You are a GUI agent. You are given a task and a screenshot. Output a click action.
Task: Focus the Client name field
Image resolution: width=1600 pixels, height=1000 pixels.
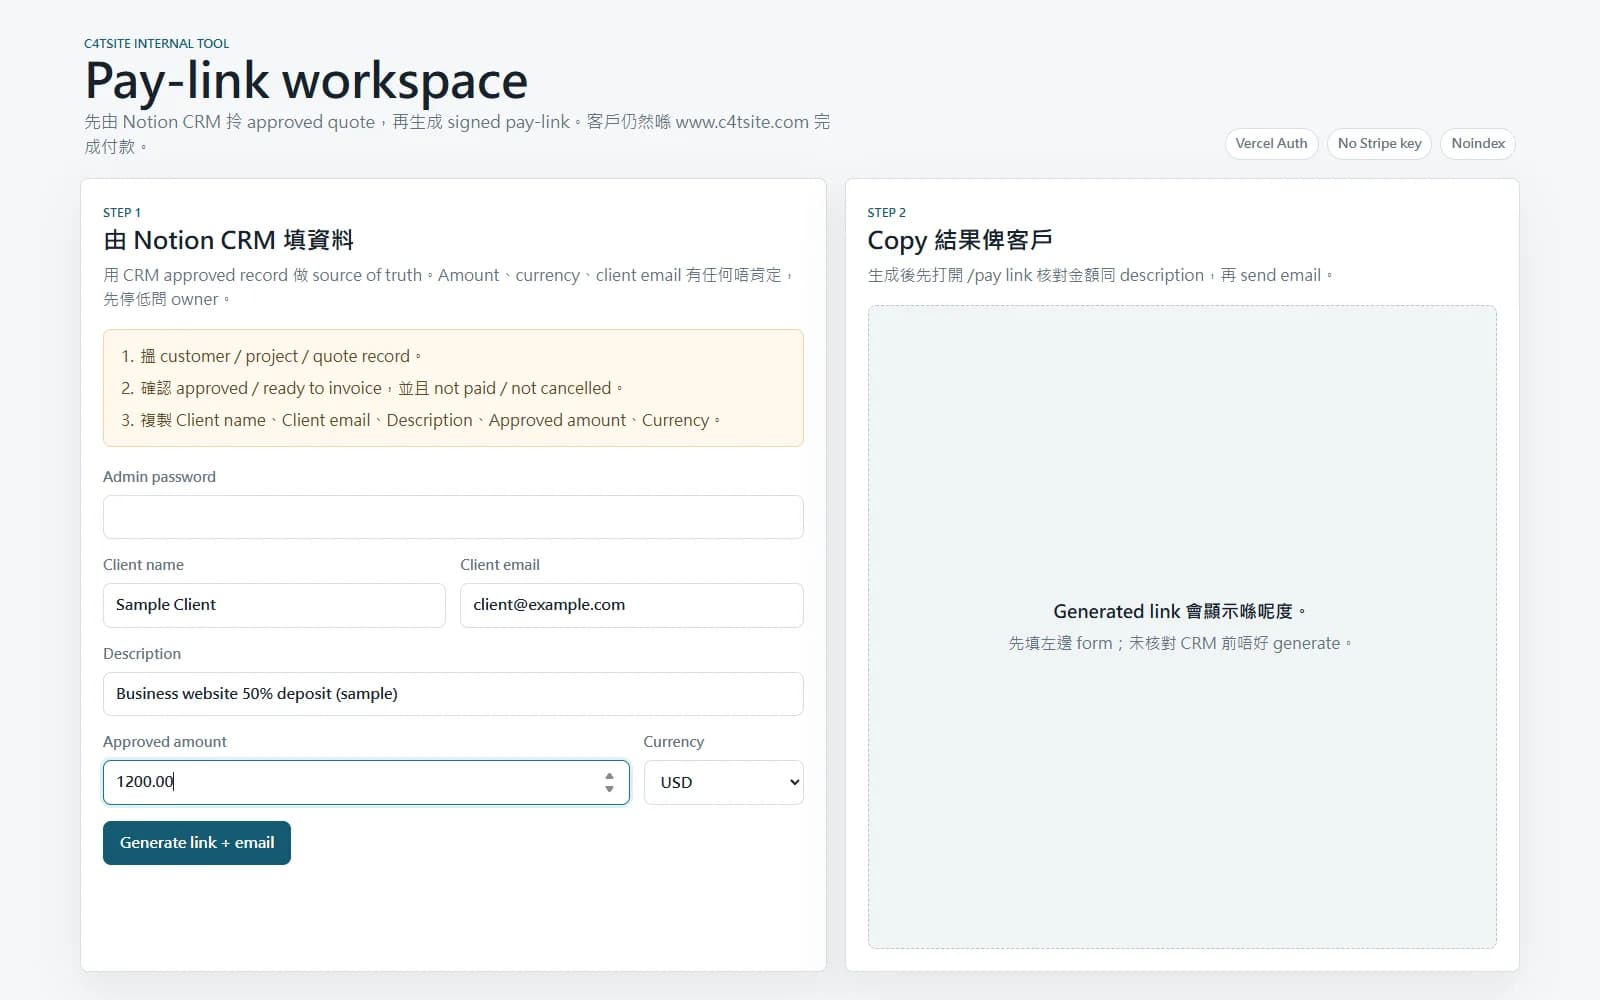click(x=274, y=605)
